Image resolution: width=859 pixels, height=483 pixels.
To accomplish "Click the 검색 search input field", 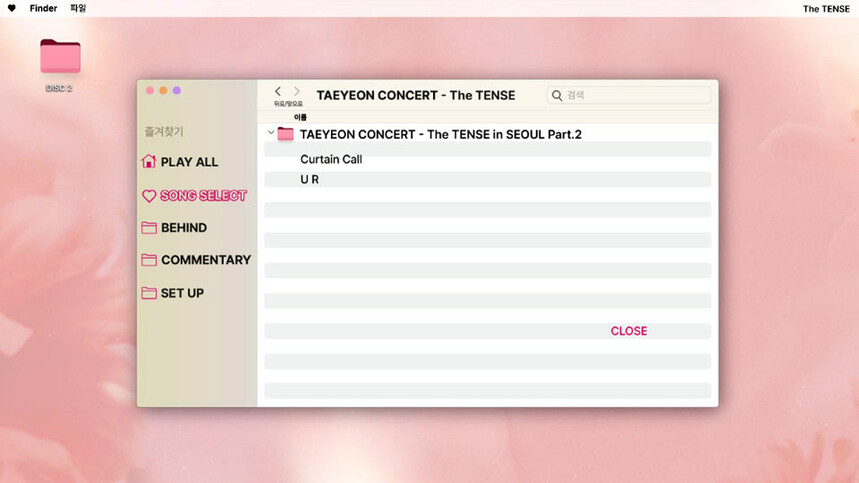I will coord(635,96).
